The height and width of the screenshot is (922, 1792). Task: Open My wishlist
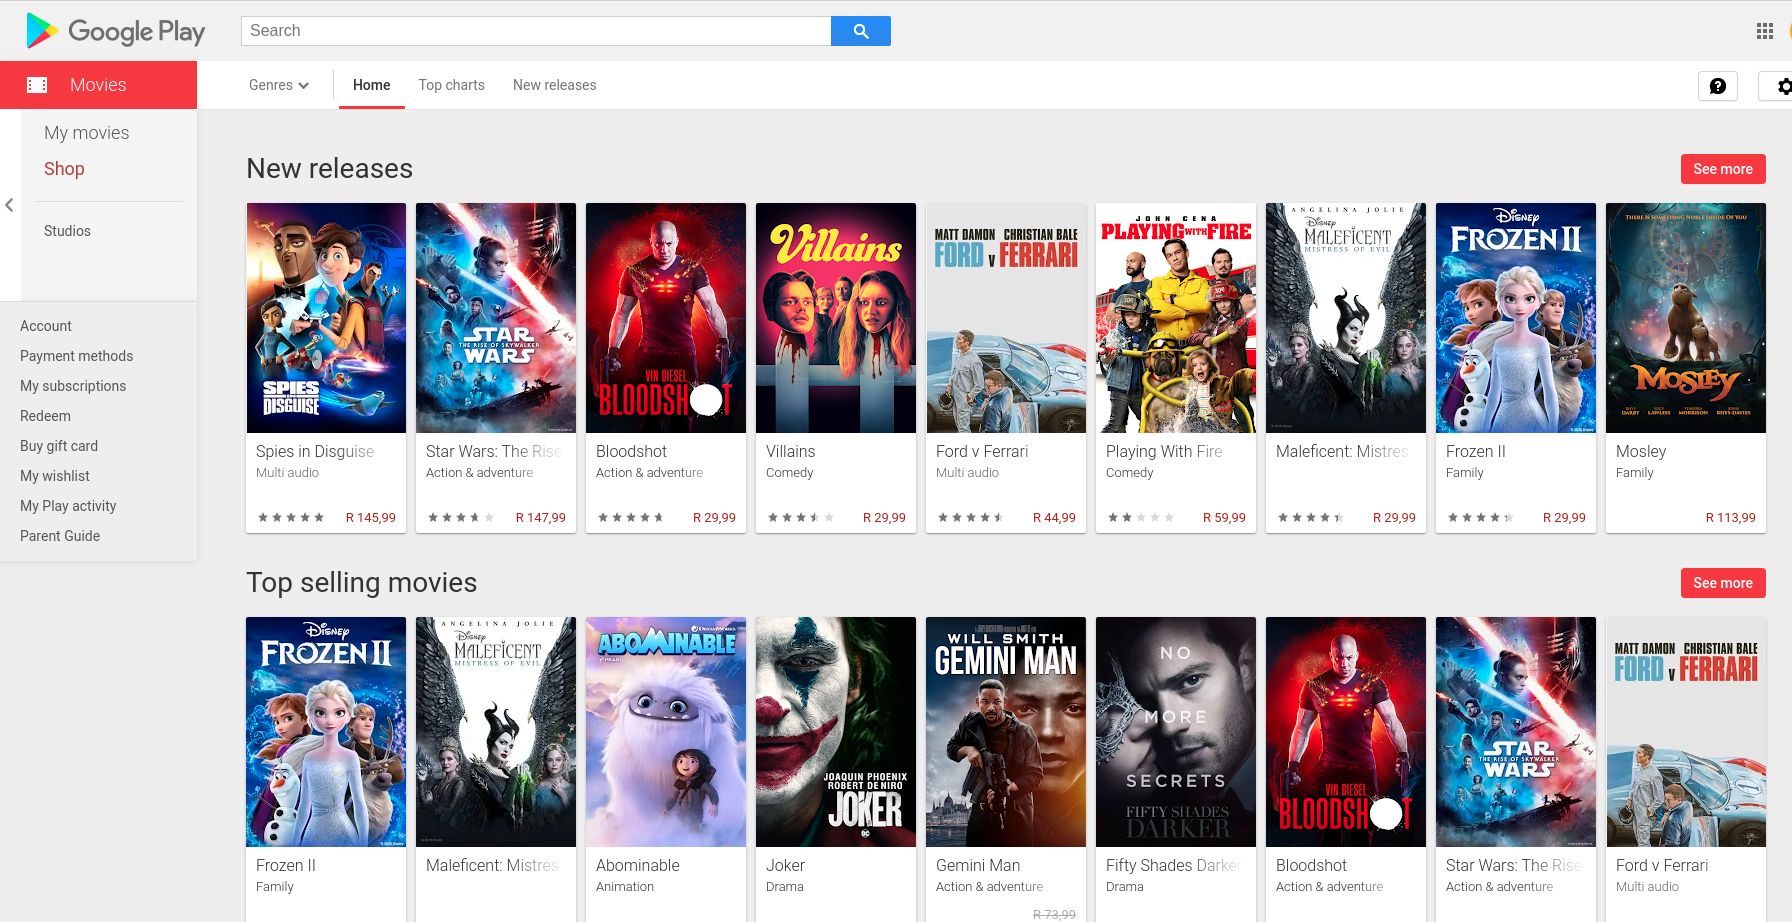(55, 476)
